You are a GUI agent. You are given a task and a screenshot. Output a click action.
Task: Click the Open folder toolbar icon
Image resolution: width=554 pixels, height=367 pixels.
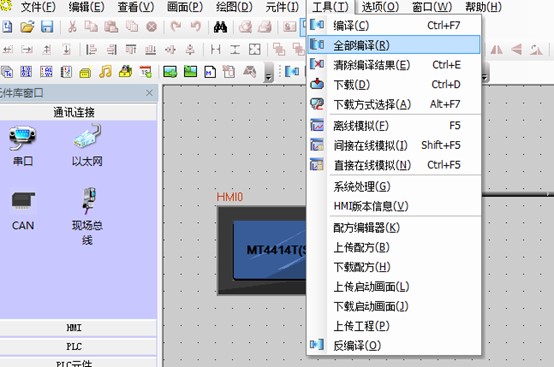pyautogui.click(x=27, y=27)
